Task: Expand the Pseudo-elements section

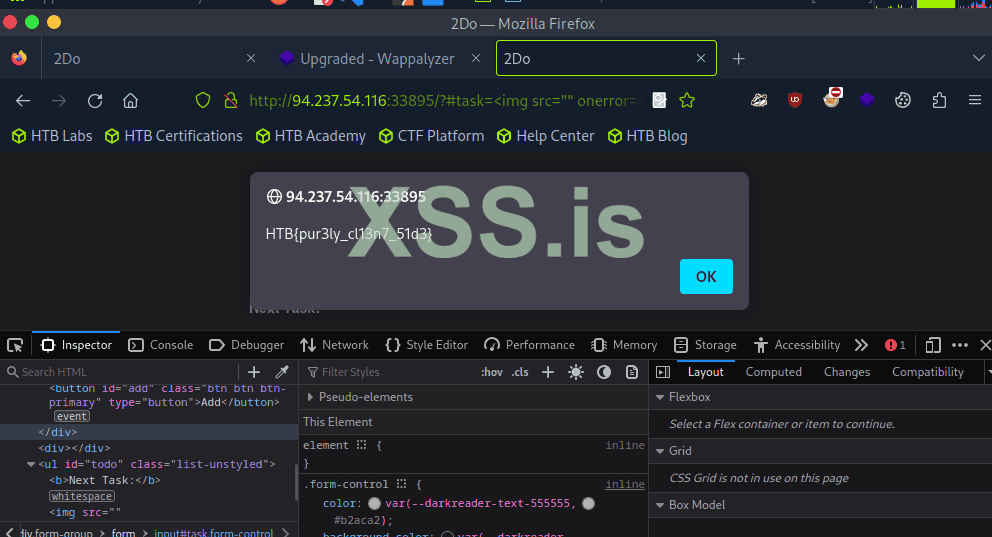Action: pos(310,397)
